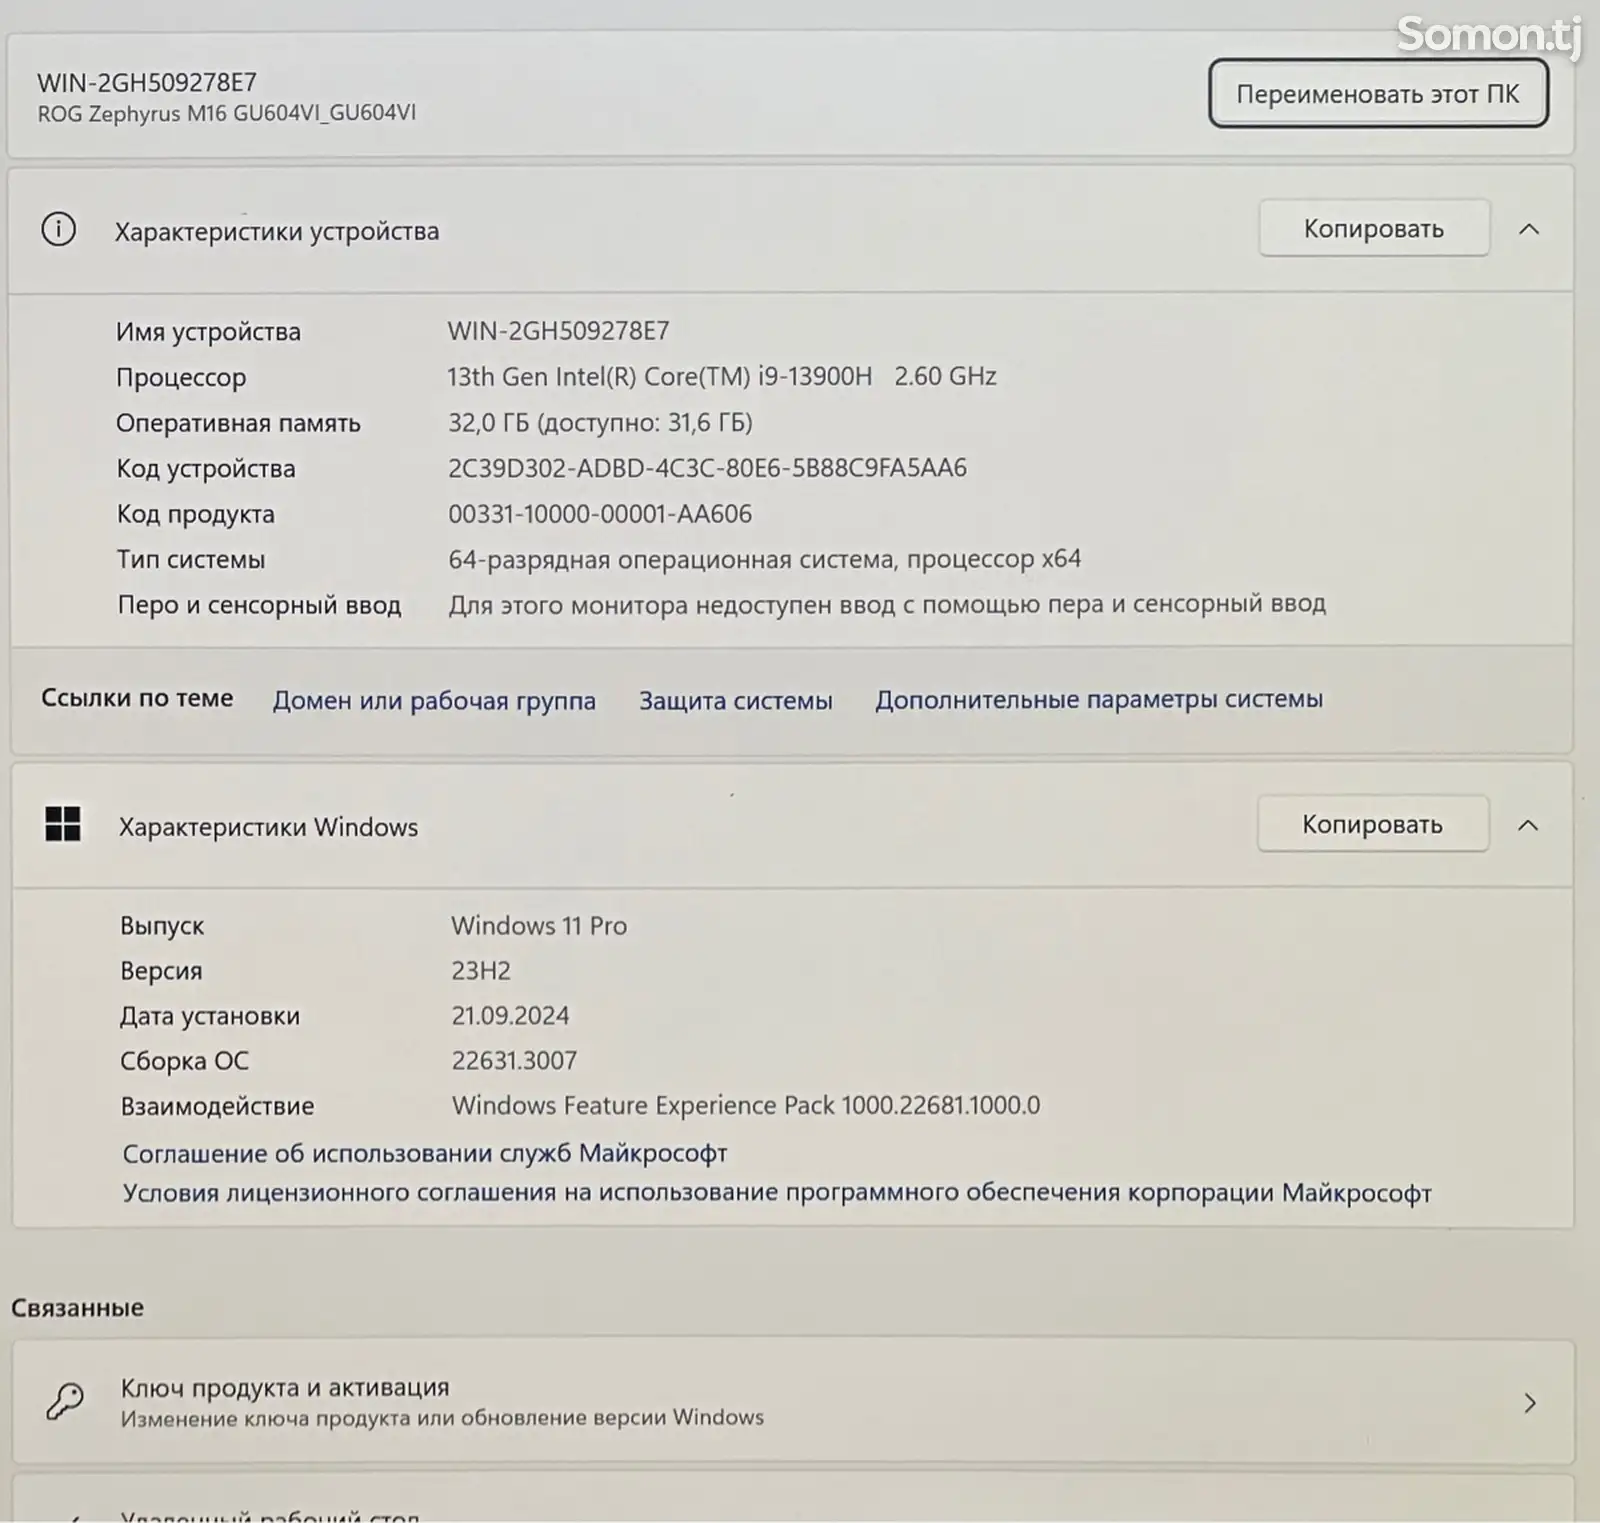Select install date 21.09.2024

pos(510,1015)
